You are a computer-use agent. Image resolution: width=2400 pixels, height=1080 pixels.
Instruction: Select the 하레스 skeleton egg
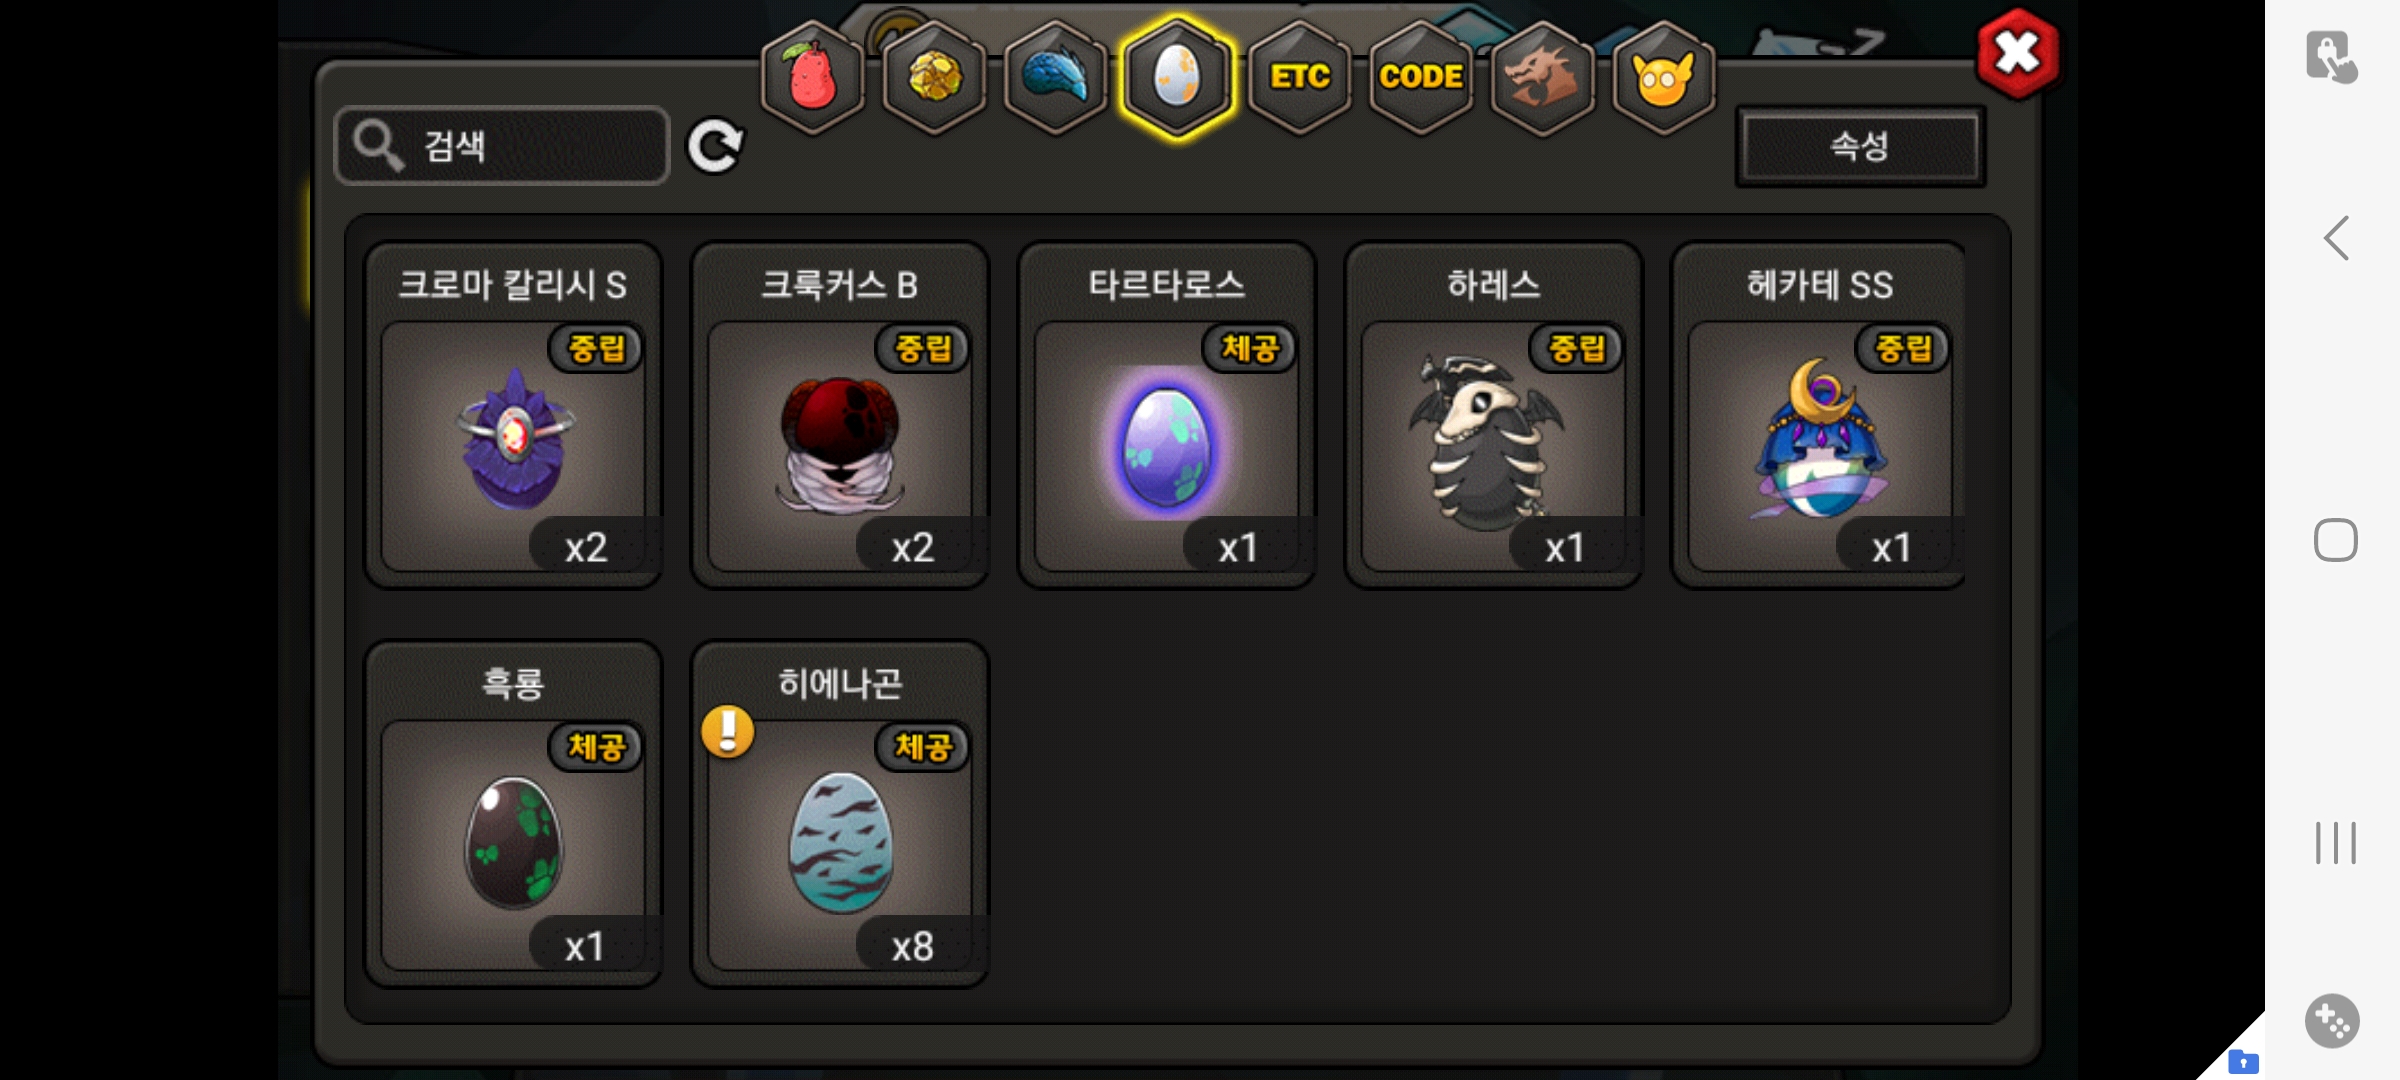[1494, 415]
